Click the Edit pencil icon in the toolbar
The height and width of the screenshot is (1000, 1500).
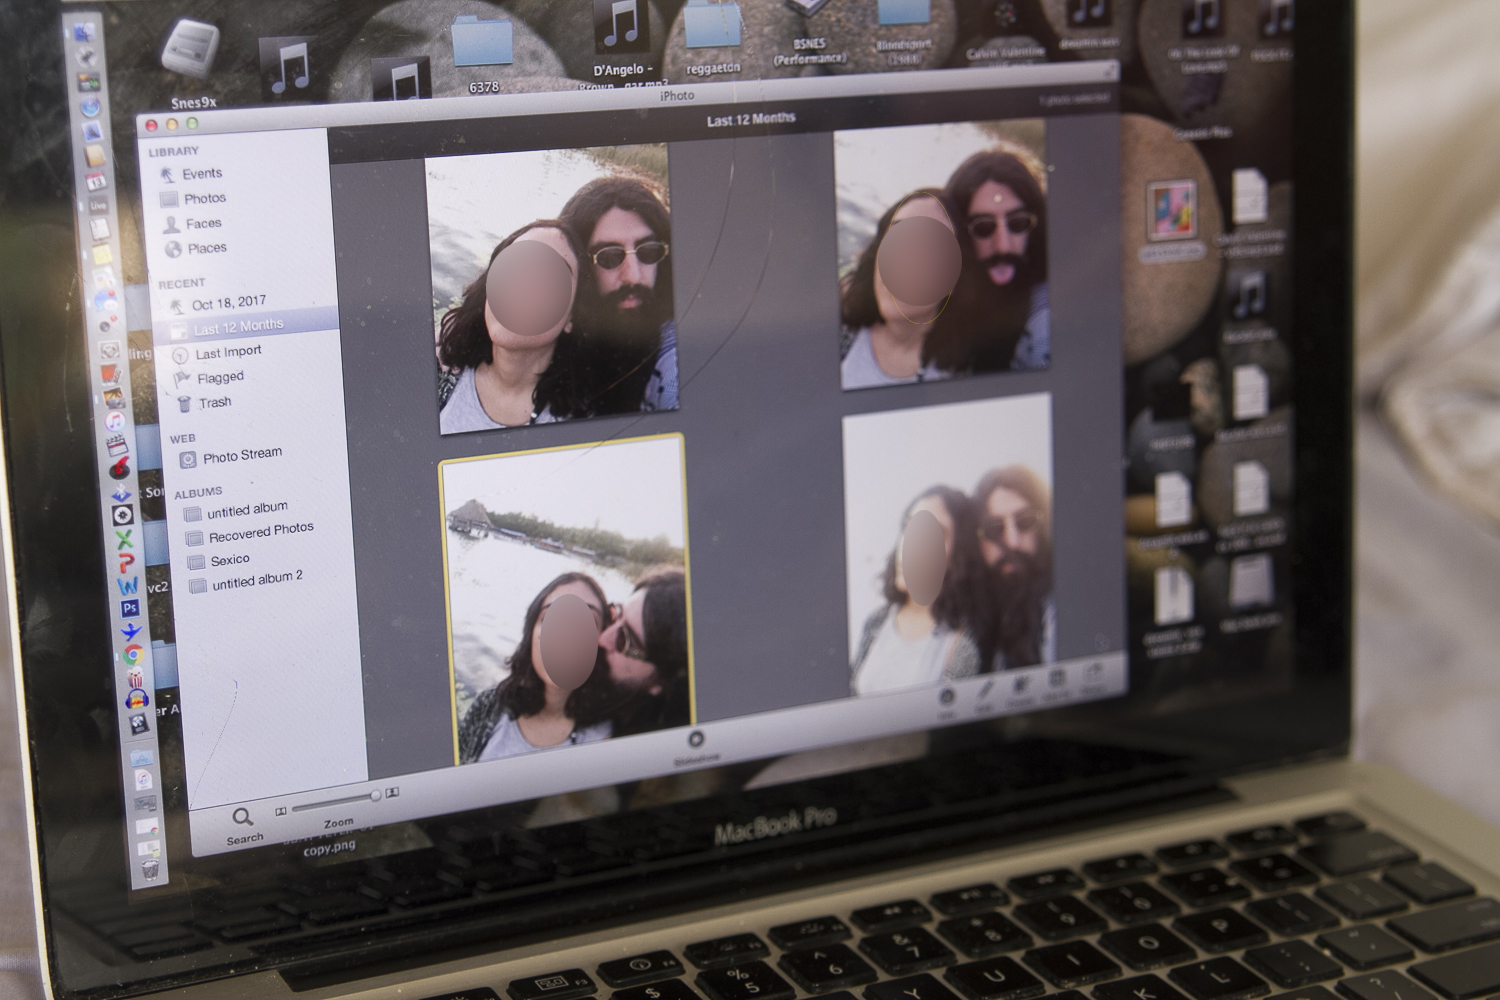[x=984, y=691]
